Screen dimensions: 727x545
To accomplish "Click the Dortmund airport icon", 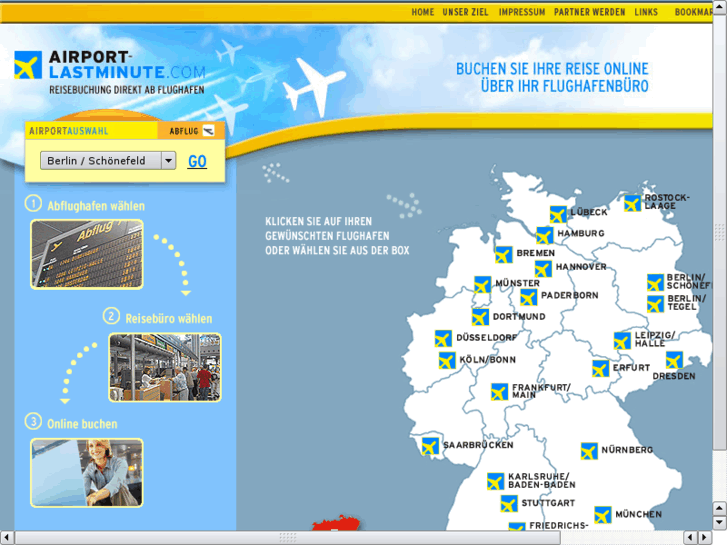I will [480, 317].
